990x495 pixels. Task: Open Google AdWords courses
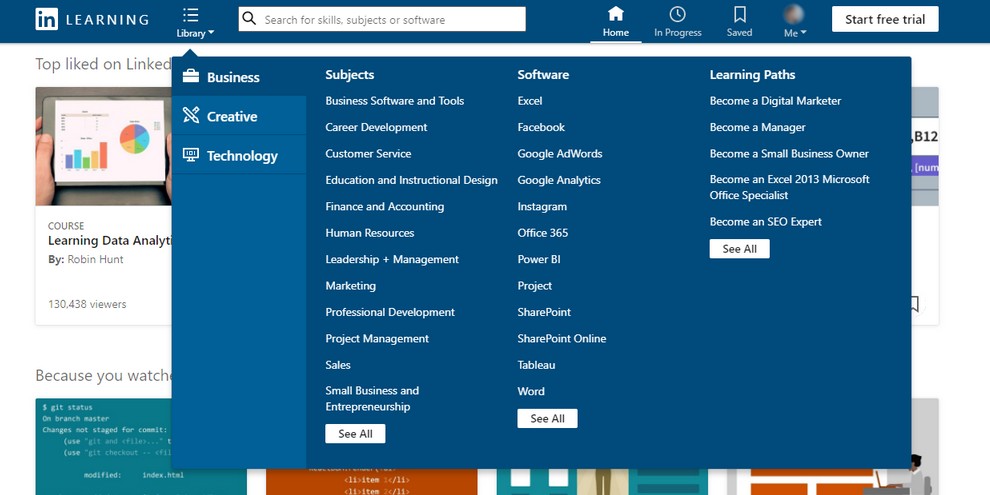[x=560, y=154]
